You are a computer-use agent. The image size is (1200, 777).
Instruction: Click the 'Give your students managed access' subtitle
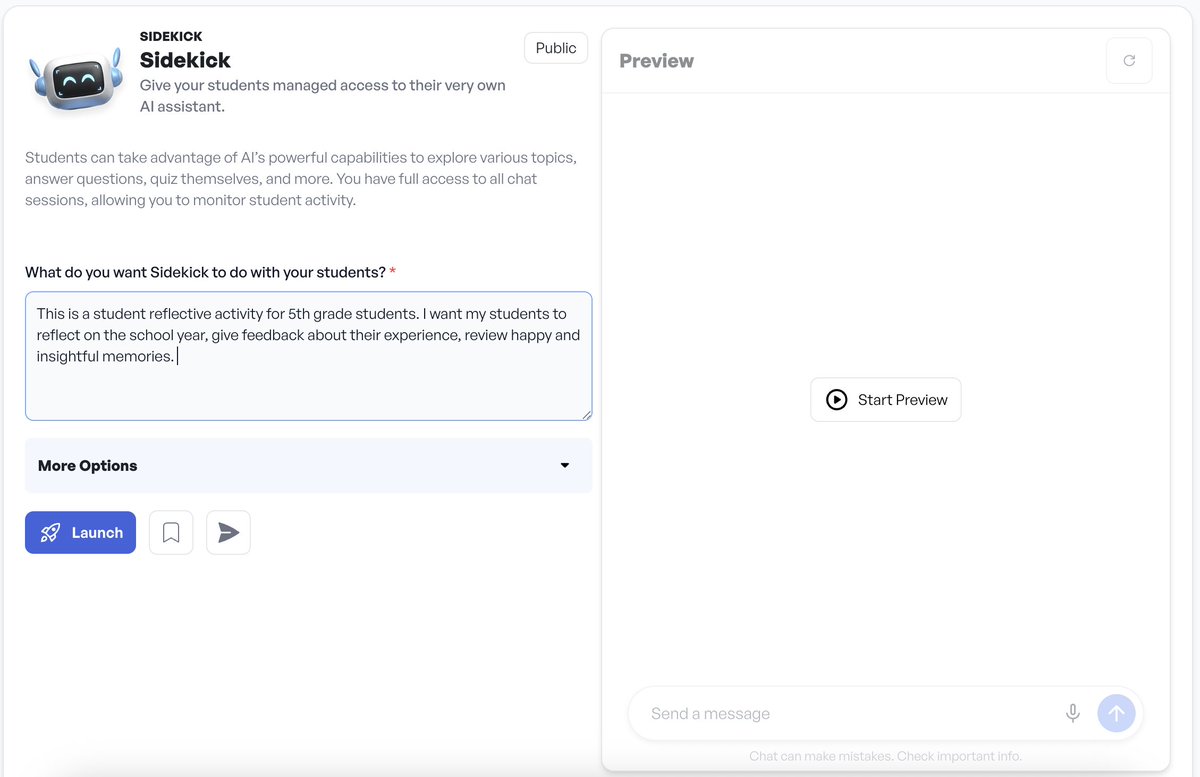pos(323,96)
